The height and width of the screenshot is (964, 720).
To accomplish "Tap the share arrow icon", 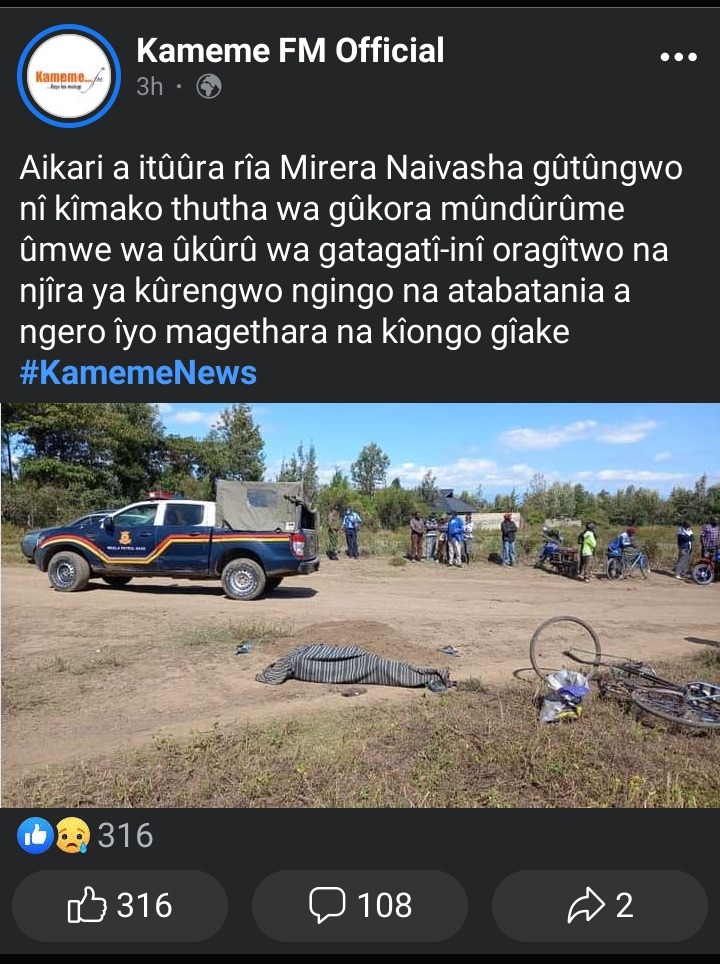I will point(587,905).
